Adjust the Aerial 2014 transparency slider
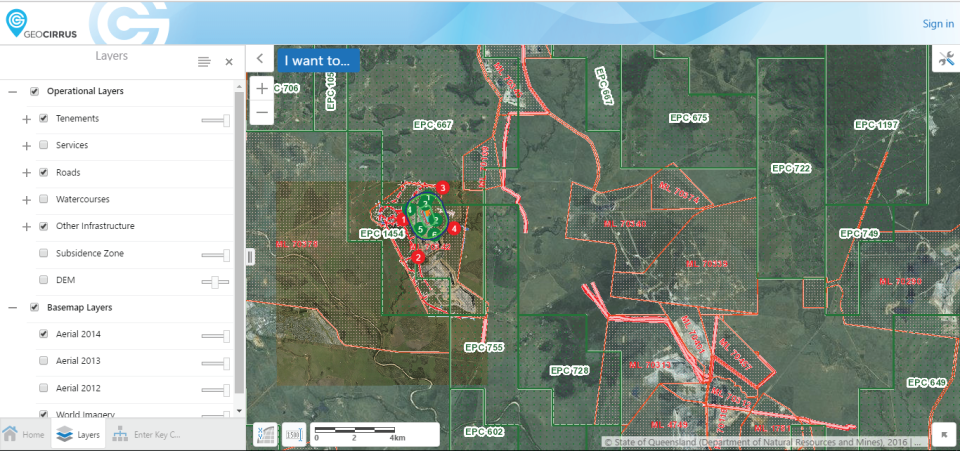 click(216, 336)
